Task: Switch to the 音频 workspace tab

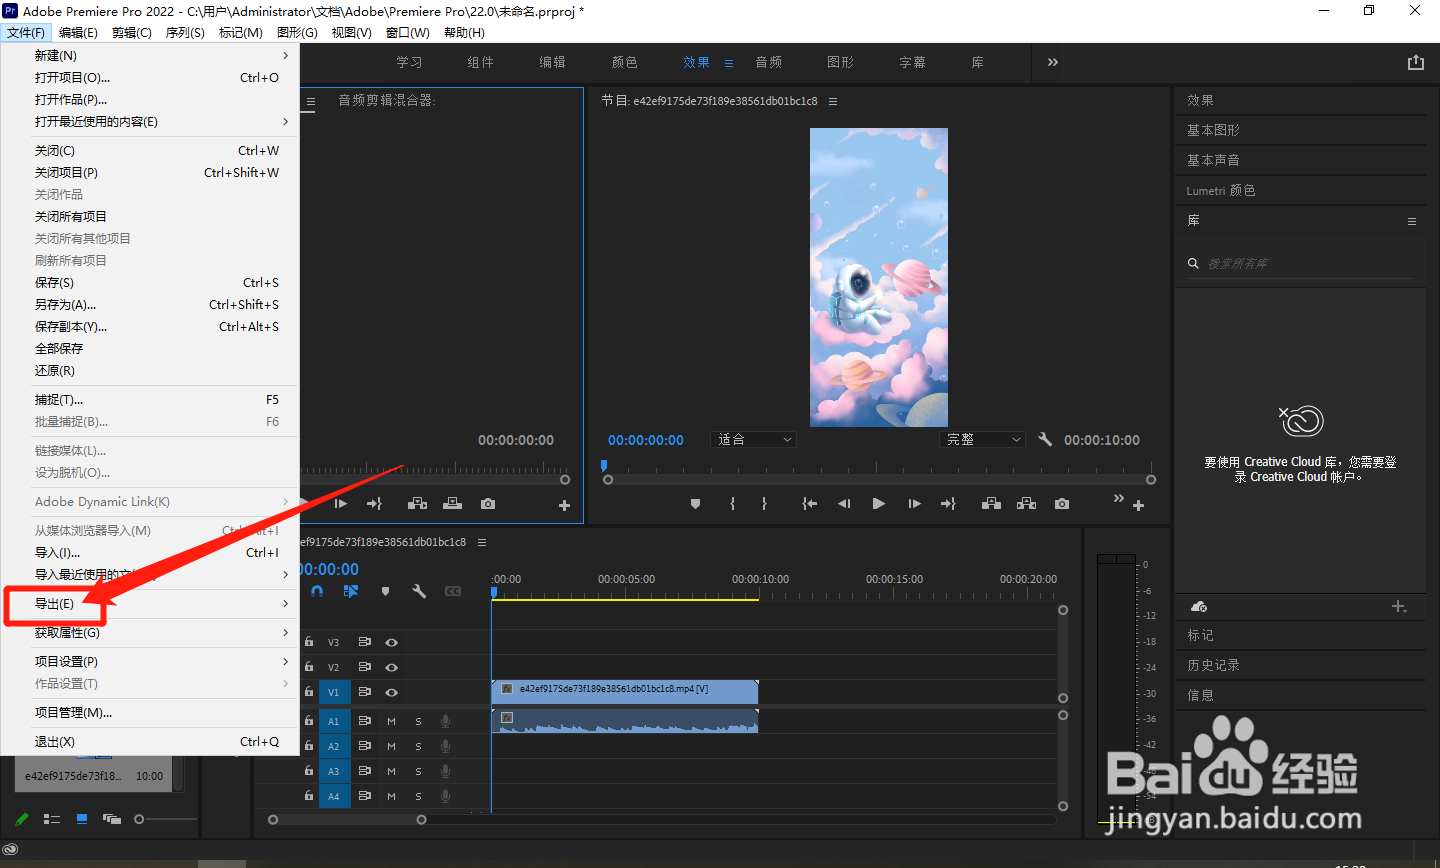Action: pos(769,62)
